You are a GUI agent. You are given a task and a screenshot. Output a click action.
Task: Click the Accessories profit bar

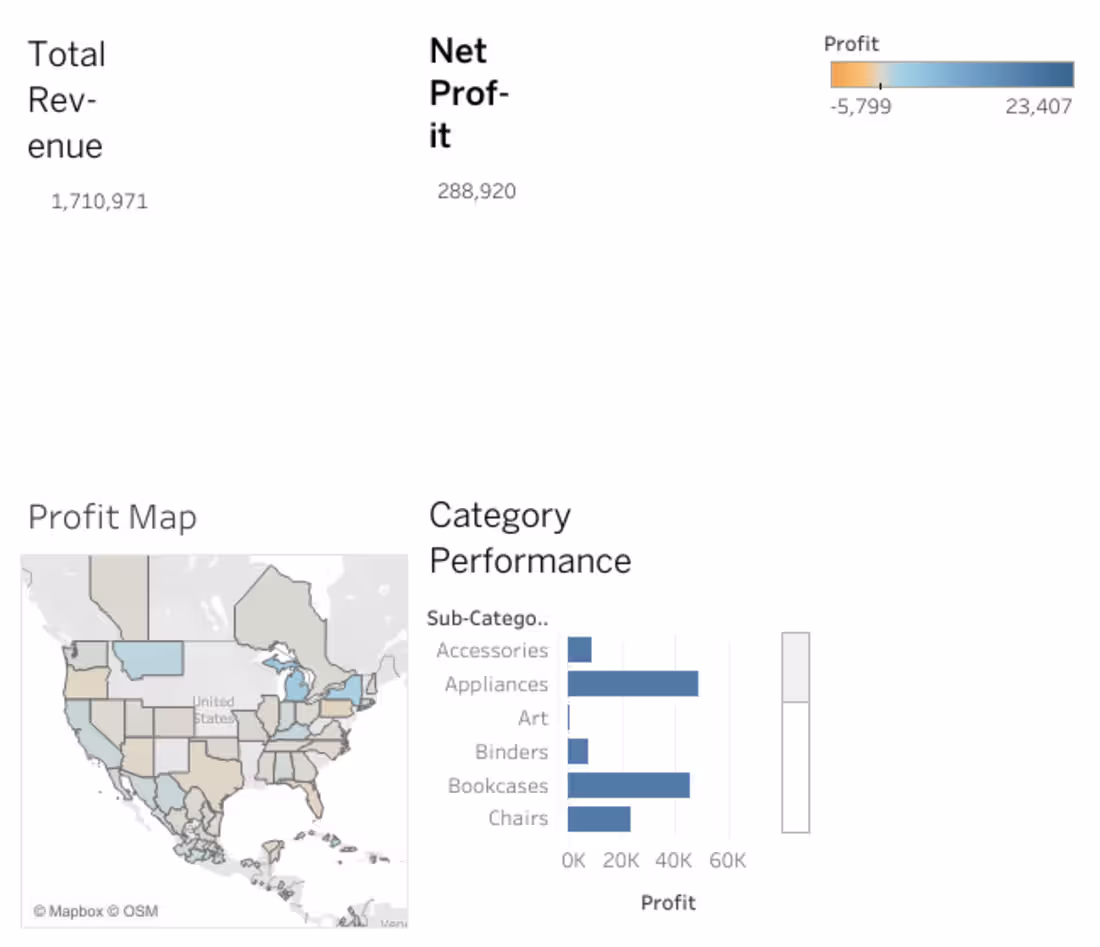(x=579, y=650)
